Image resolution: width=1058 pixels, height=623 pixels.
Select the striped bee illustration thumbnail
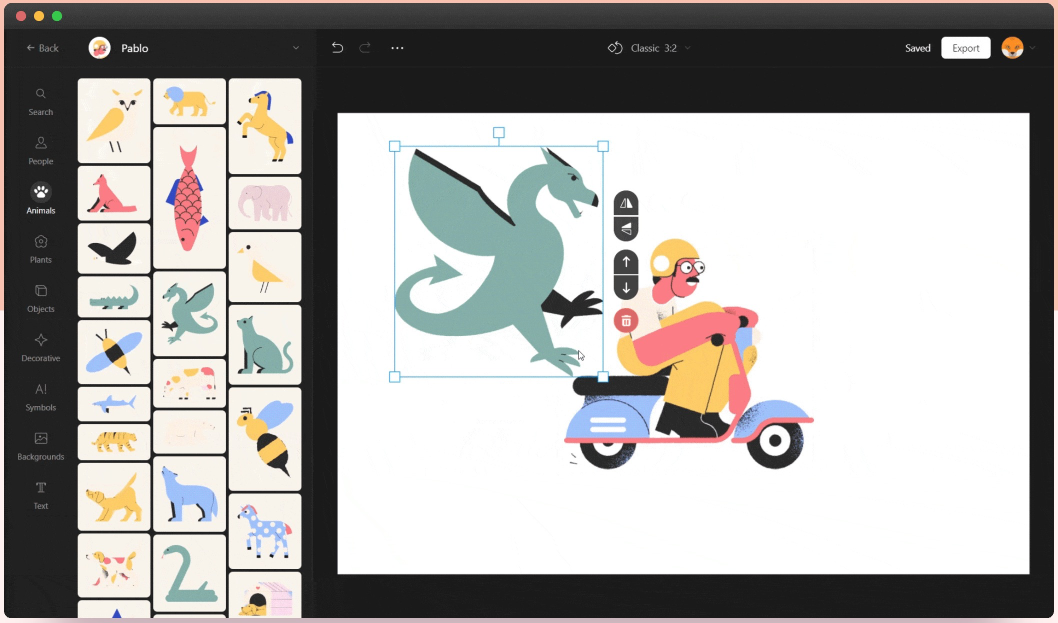point(264,437)
